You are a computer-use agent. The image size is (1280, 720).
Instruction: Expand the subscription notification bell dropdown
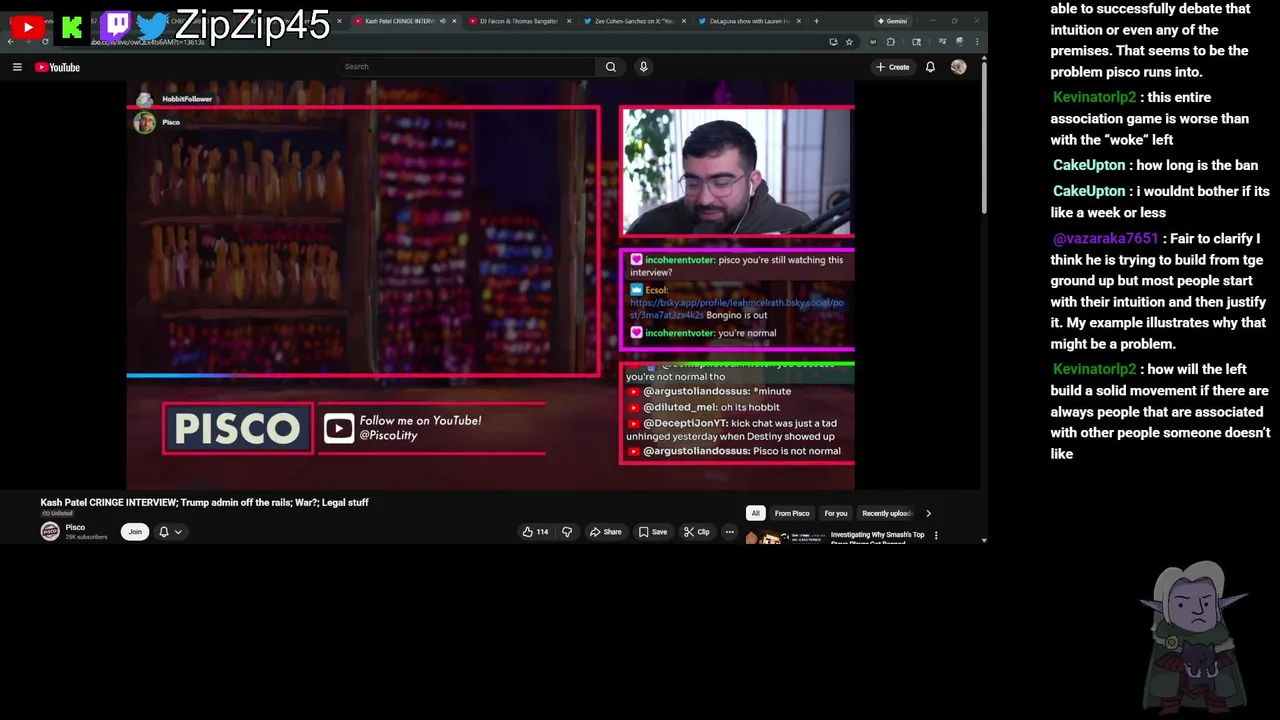click(x=171, y=532)
